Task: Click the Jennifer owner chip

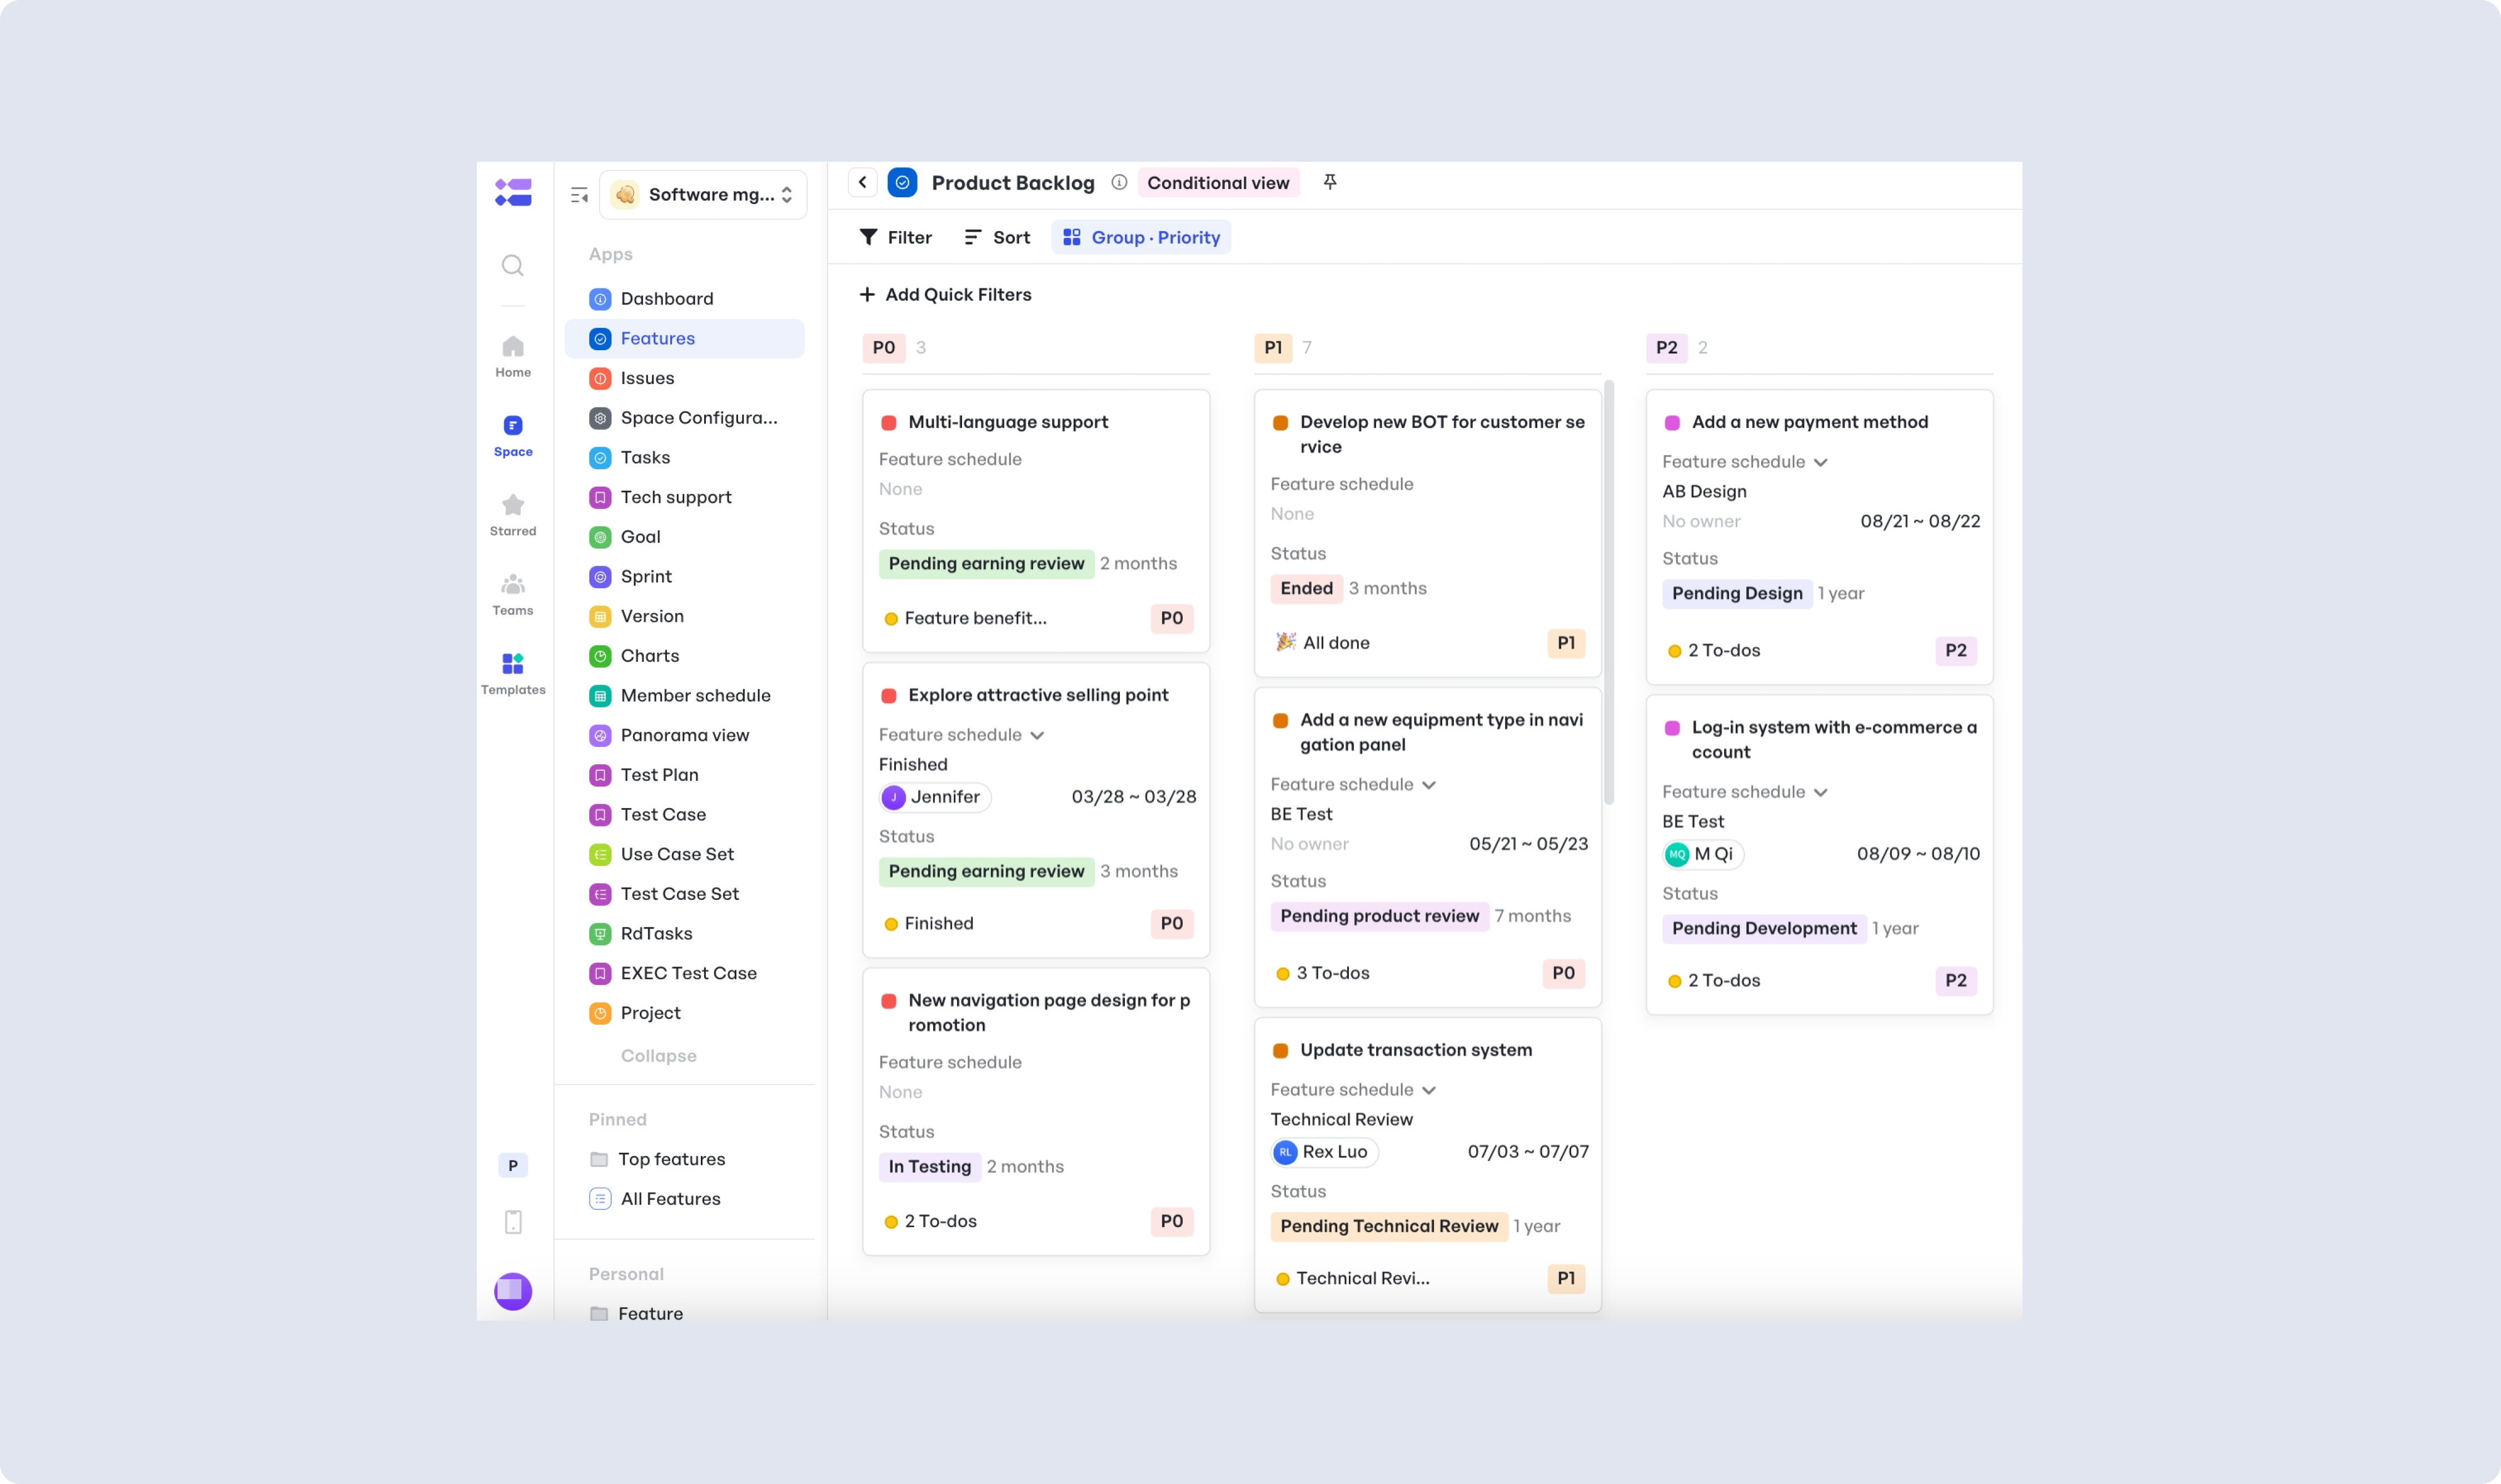Action: pyautogui.click(x=934, y=797)
